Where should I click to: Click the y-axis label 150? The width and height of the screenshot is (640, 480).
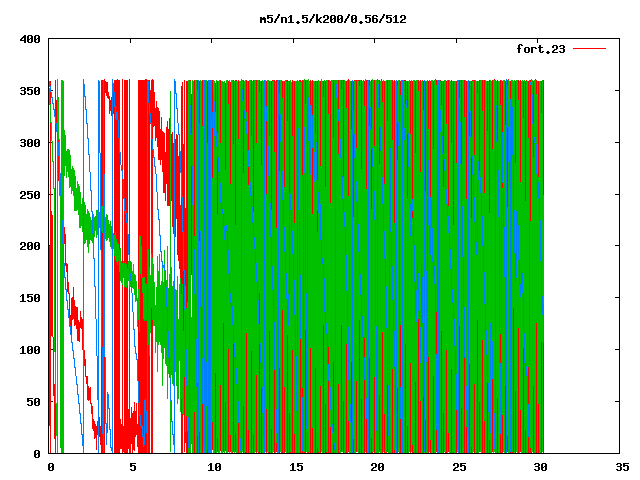[x=30, y=298]
